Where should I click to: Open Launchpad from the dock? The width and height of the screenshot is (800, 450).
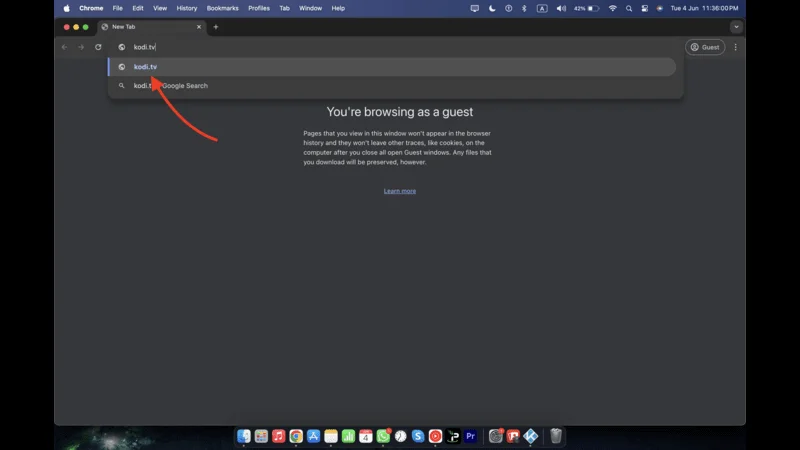pos(261,436)
